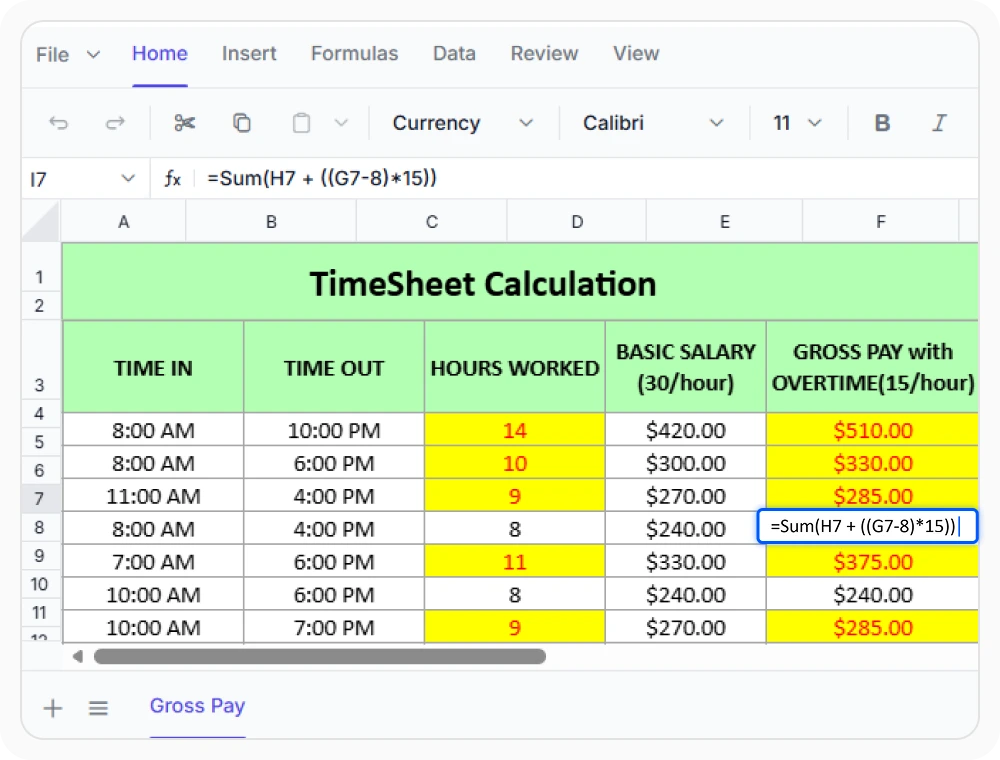
Task: Cut selection with scissors icon
Action: [184, 122]
